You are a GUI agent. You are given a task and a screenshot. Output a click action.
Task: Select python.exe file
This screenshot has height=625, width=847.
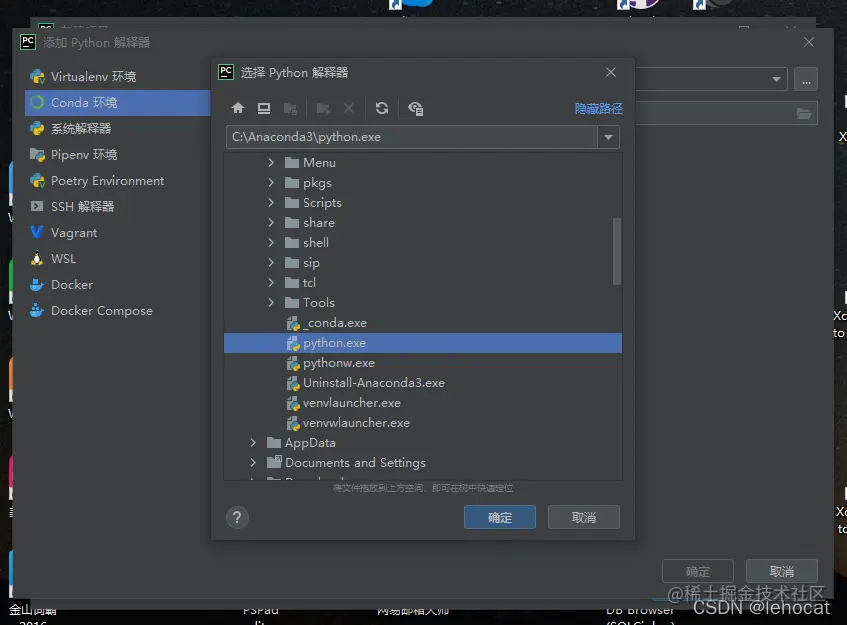pyautogui.click(x=422, y=342)
